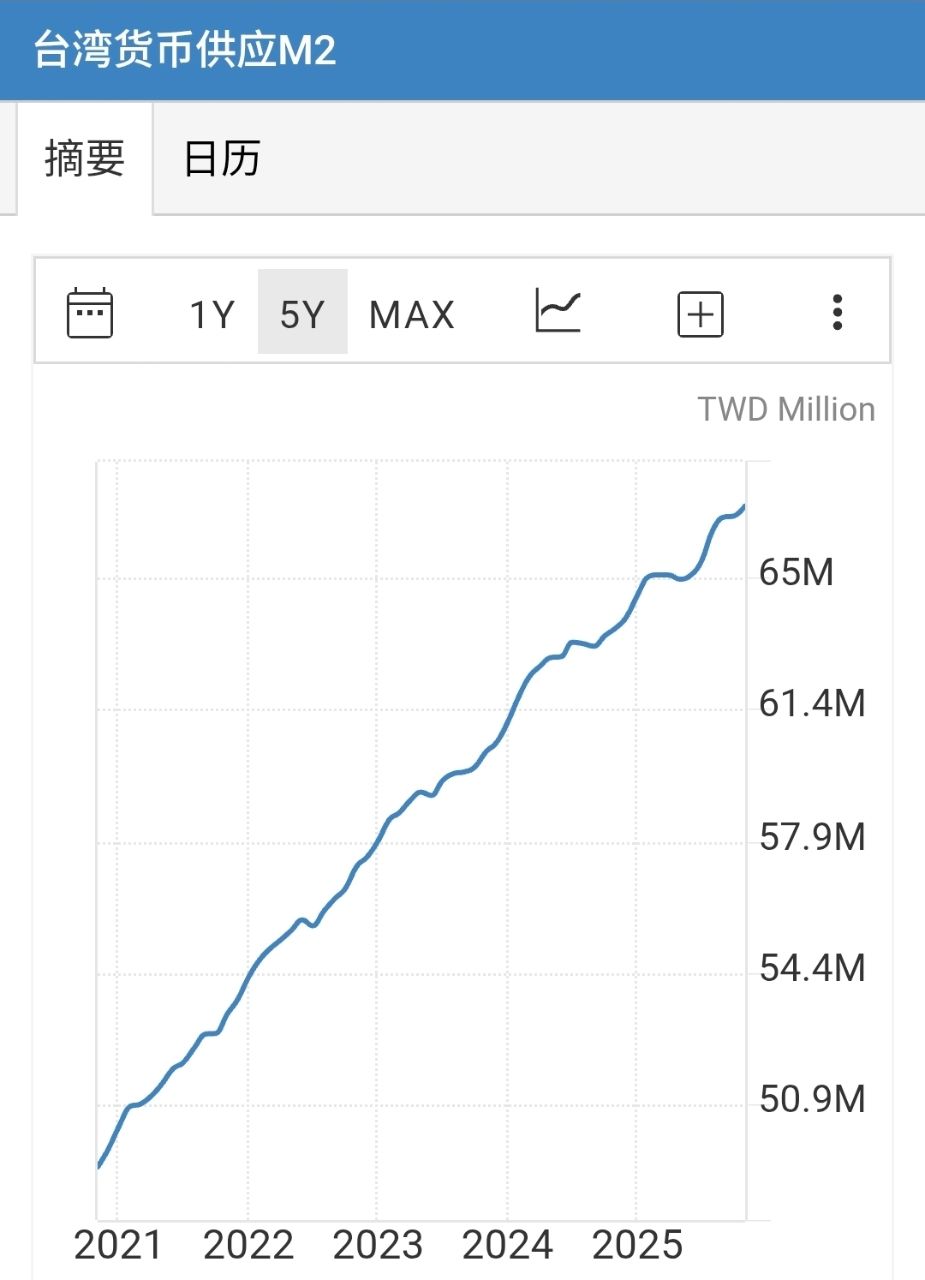Viewport: 925px width, 1280px height.
Task: Select the 5Y time range
Action: (x=302, y=315)
